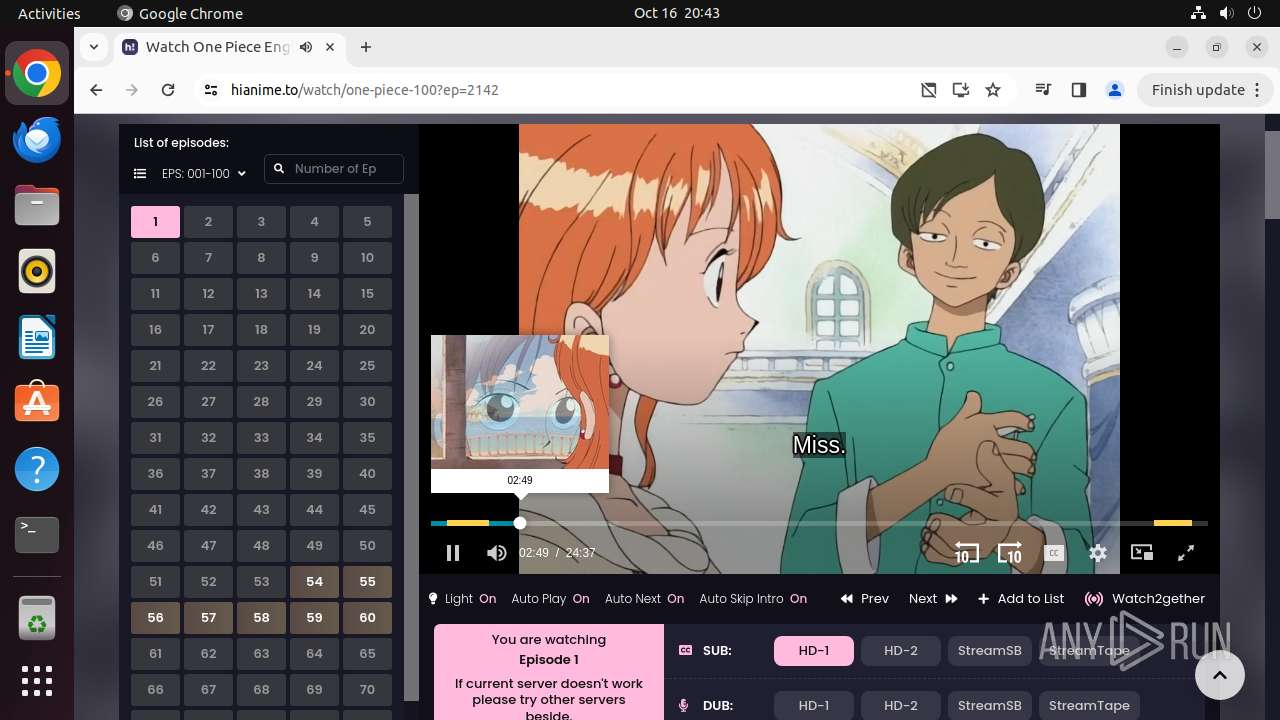
Task: Select SUB StreamSB server
Action: pyautogui.click(x=990, y=651)
